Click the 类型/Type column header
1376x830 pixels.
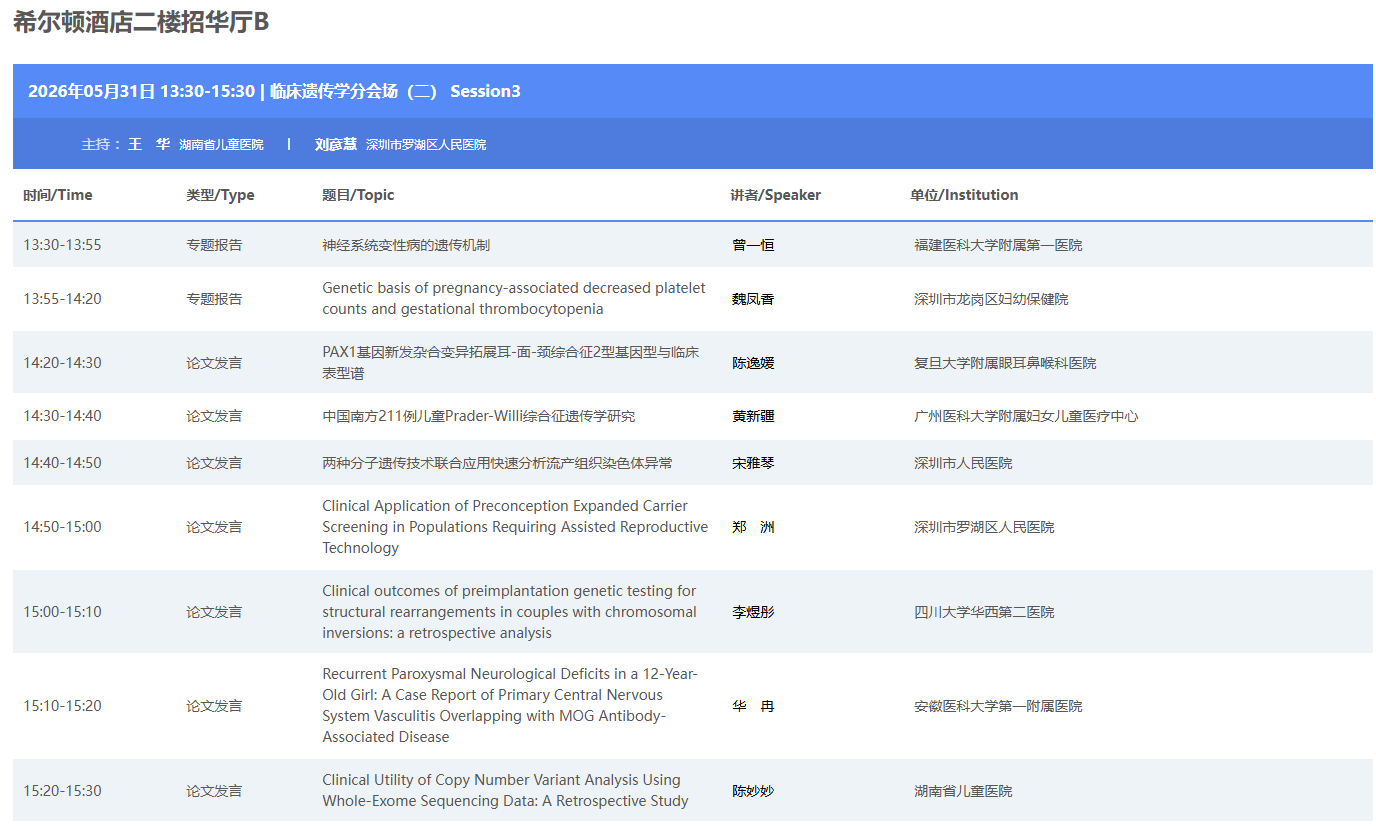(x=220, y=195)
